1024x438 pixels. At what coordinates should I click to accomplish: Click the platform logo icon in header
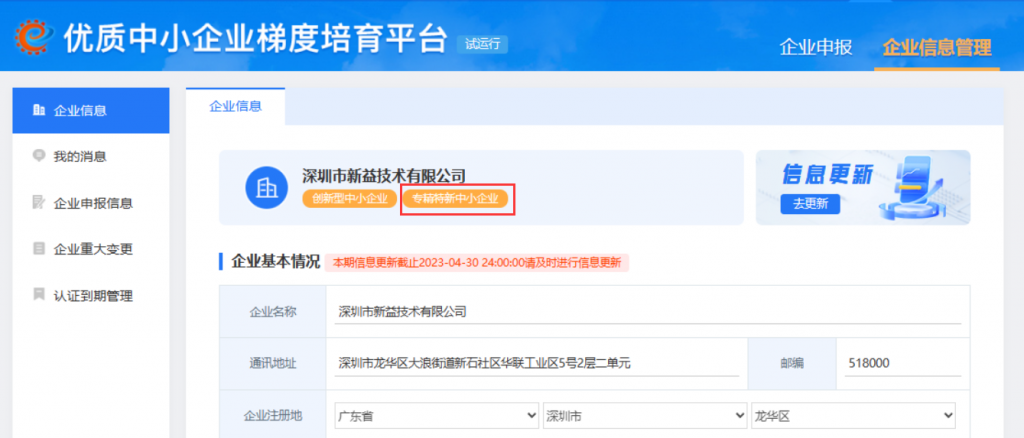[35, 38]
